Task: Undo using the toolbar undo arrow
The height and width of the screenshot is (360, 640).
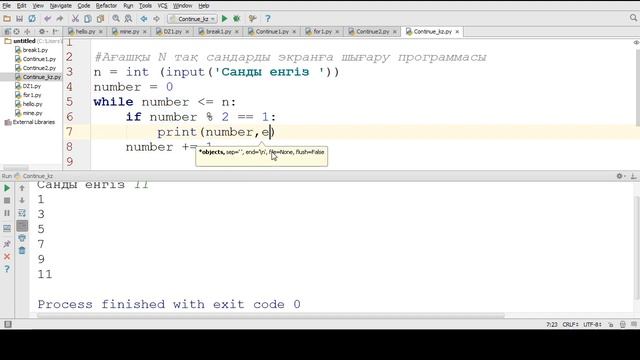Action: click(x=47, y=19)
